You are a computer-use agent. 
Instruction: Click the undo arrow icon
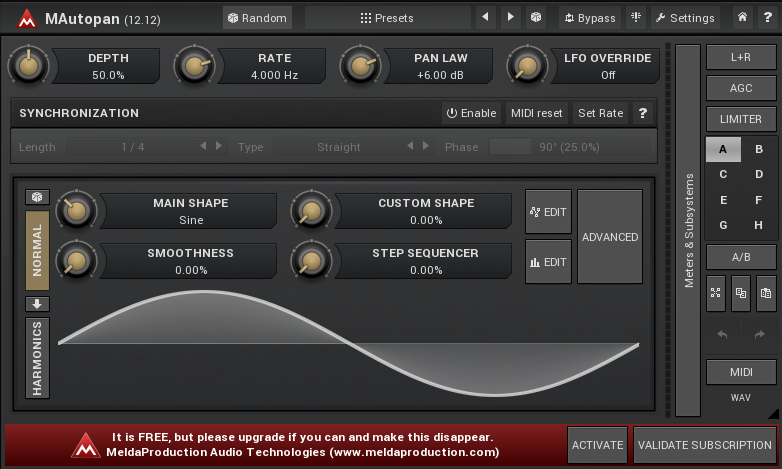pos(722,335)
